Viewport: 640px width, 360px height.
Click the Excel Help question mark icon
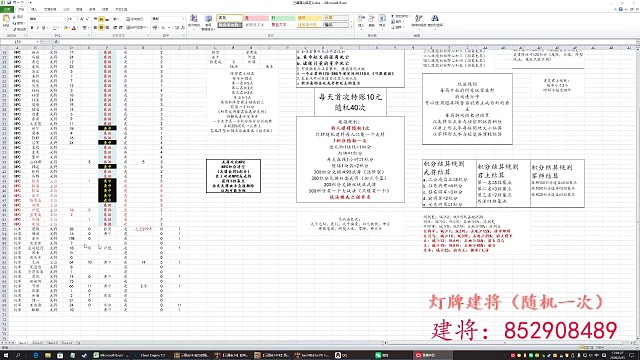621,9
